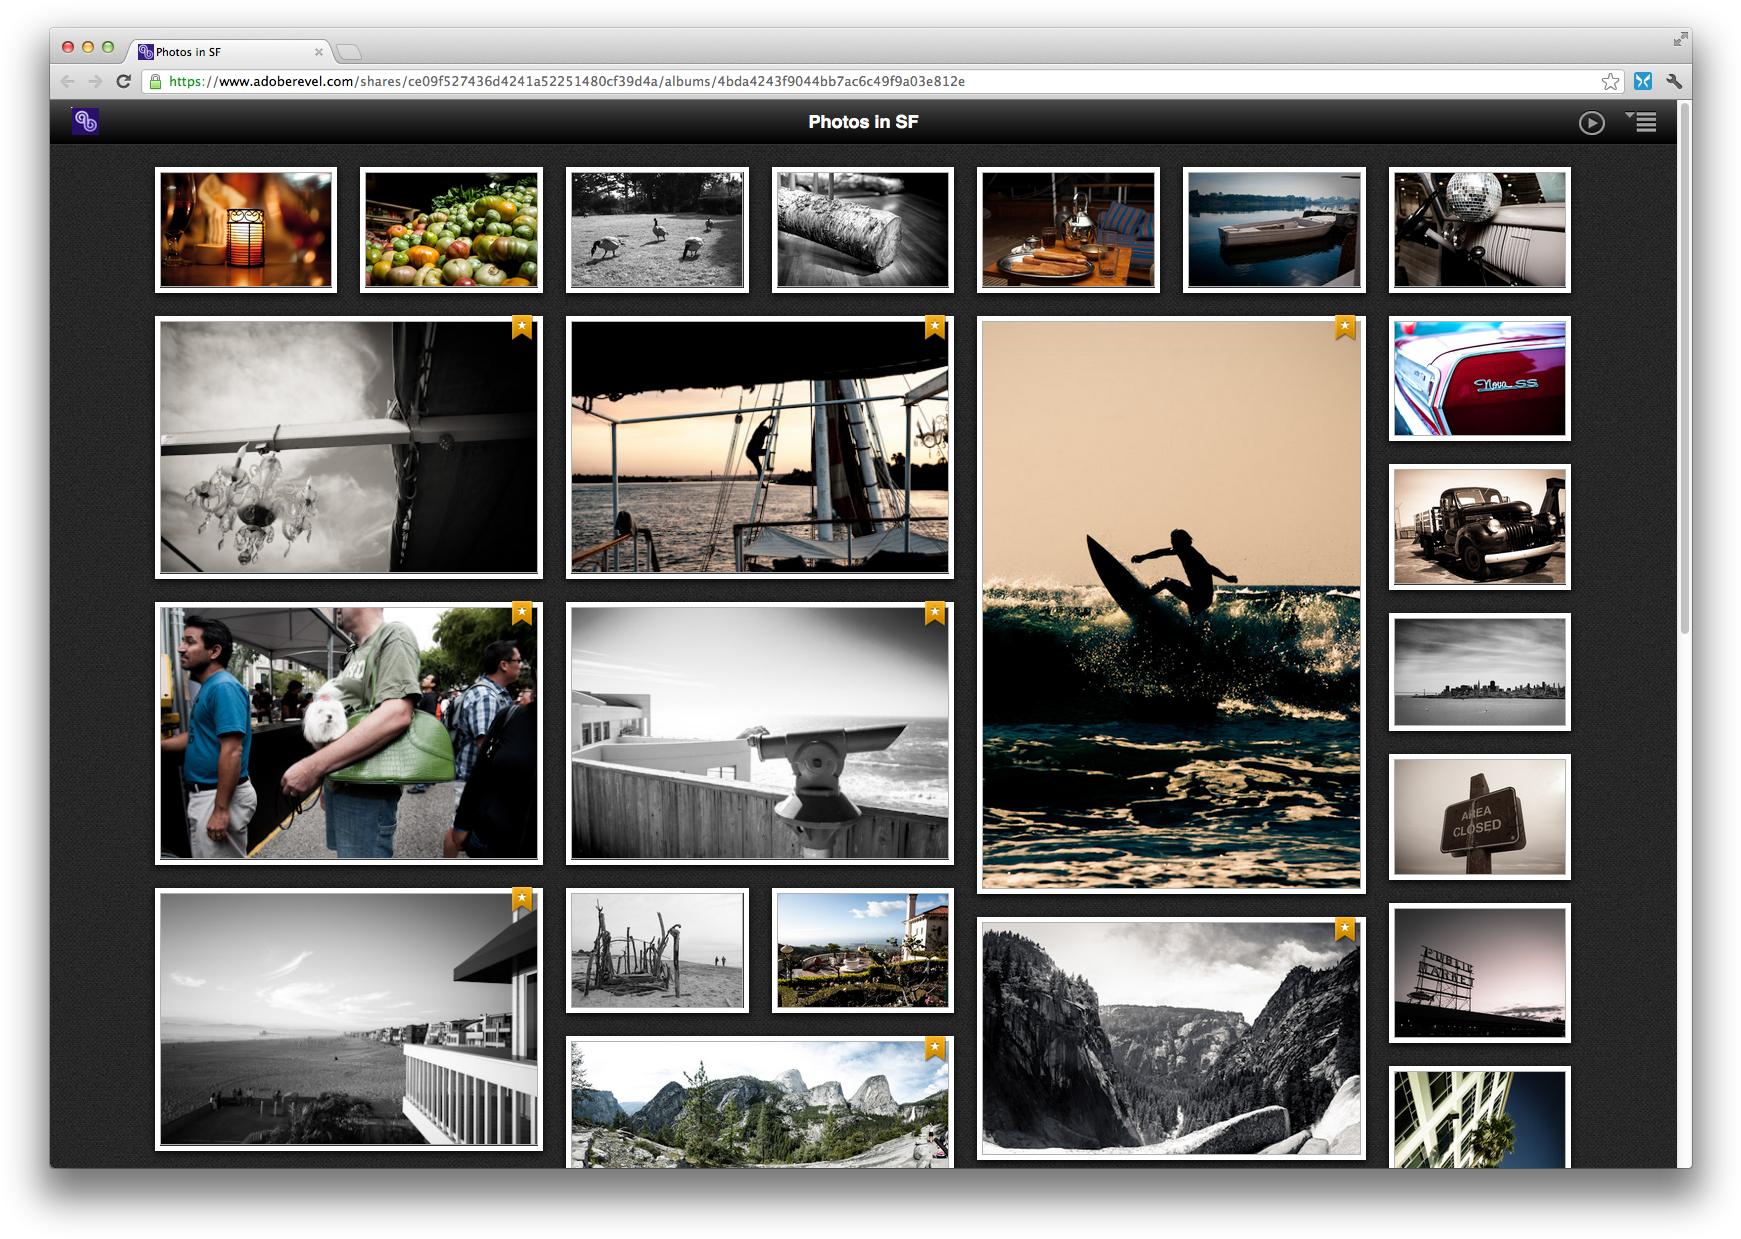This screenshot has width=1741, height=1239.
Task: Toggle the star ribbon on the chandelier photo
Action: pyautogui.click(x=521, y=326)
